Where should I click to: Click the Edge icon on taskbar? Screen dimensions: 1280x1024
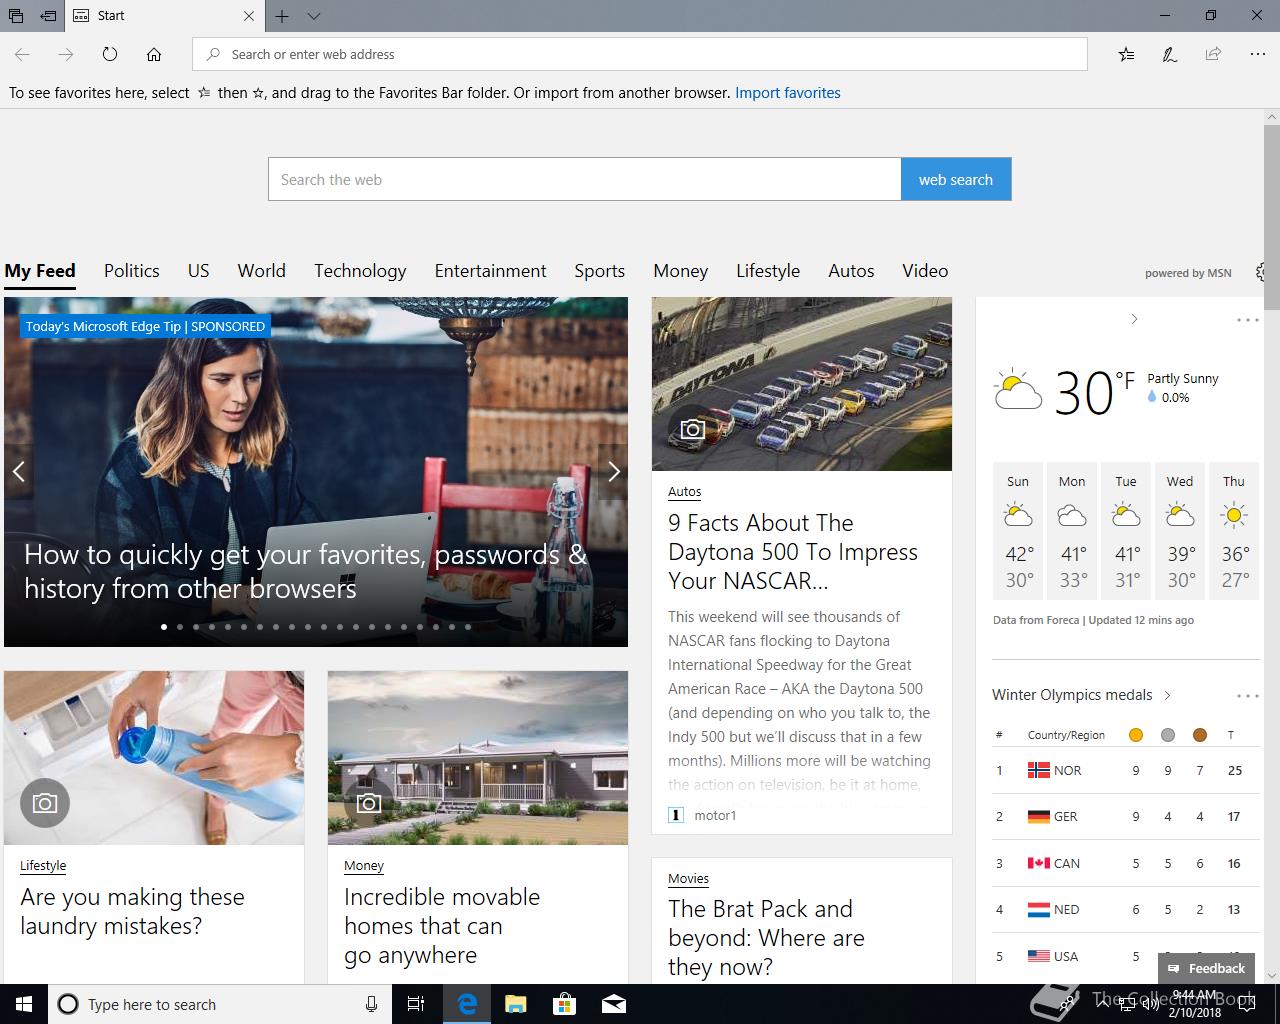[x=466, y=1004]
